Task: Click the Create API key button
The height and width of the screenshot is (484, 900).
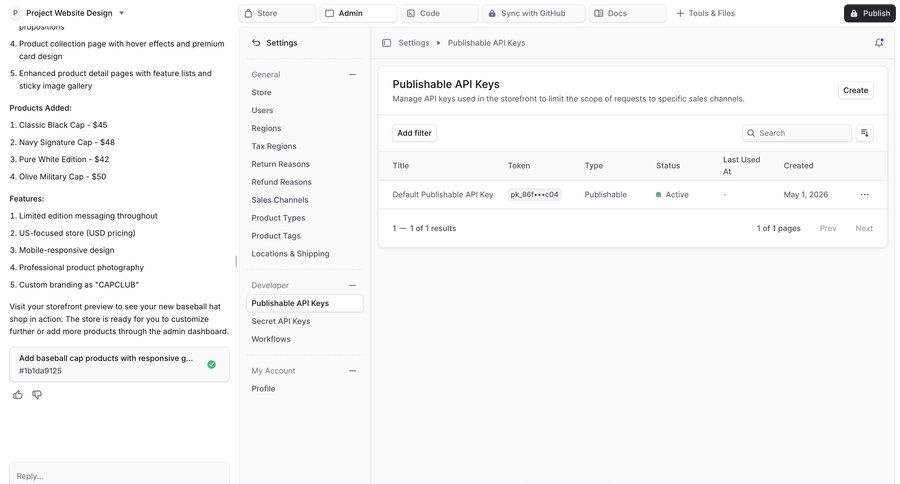Action: (855, 90)
